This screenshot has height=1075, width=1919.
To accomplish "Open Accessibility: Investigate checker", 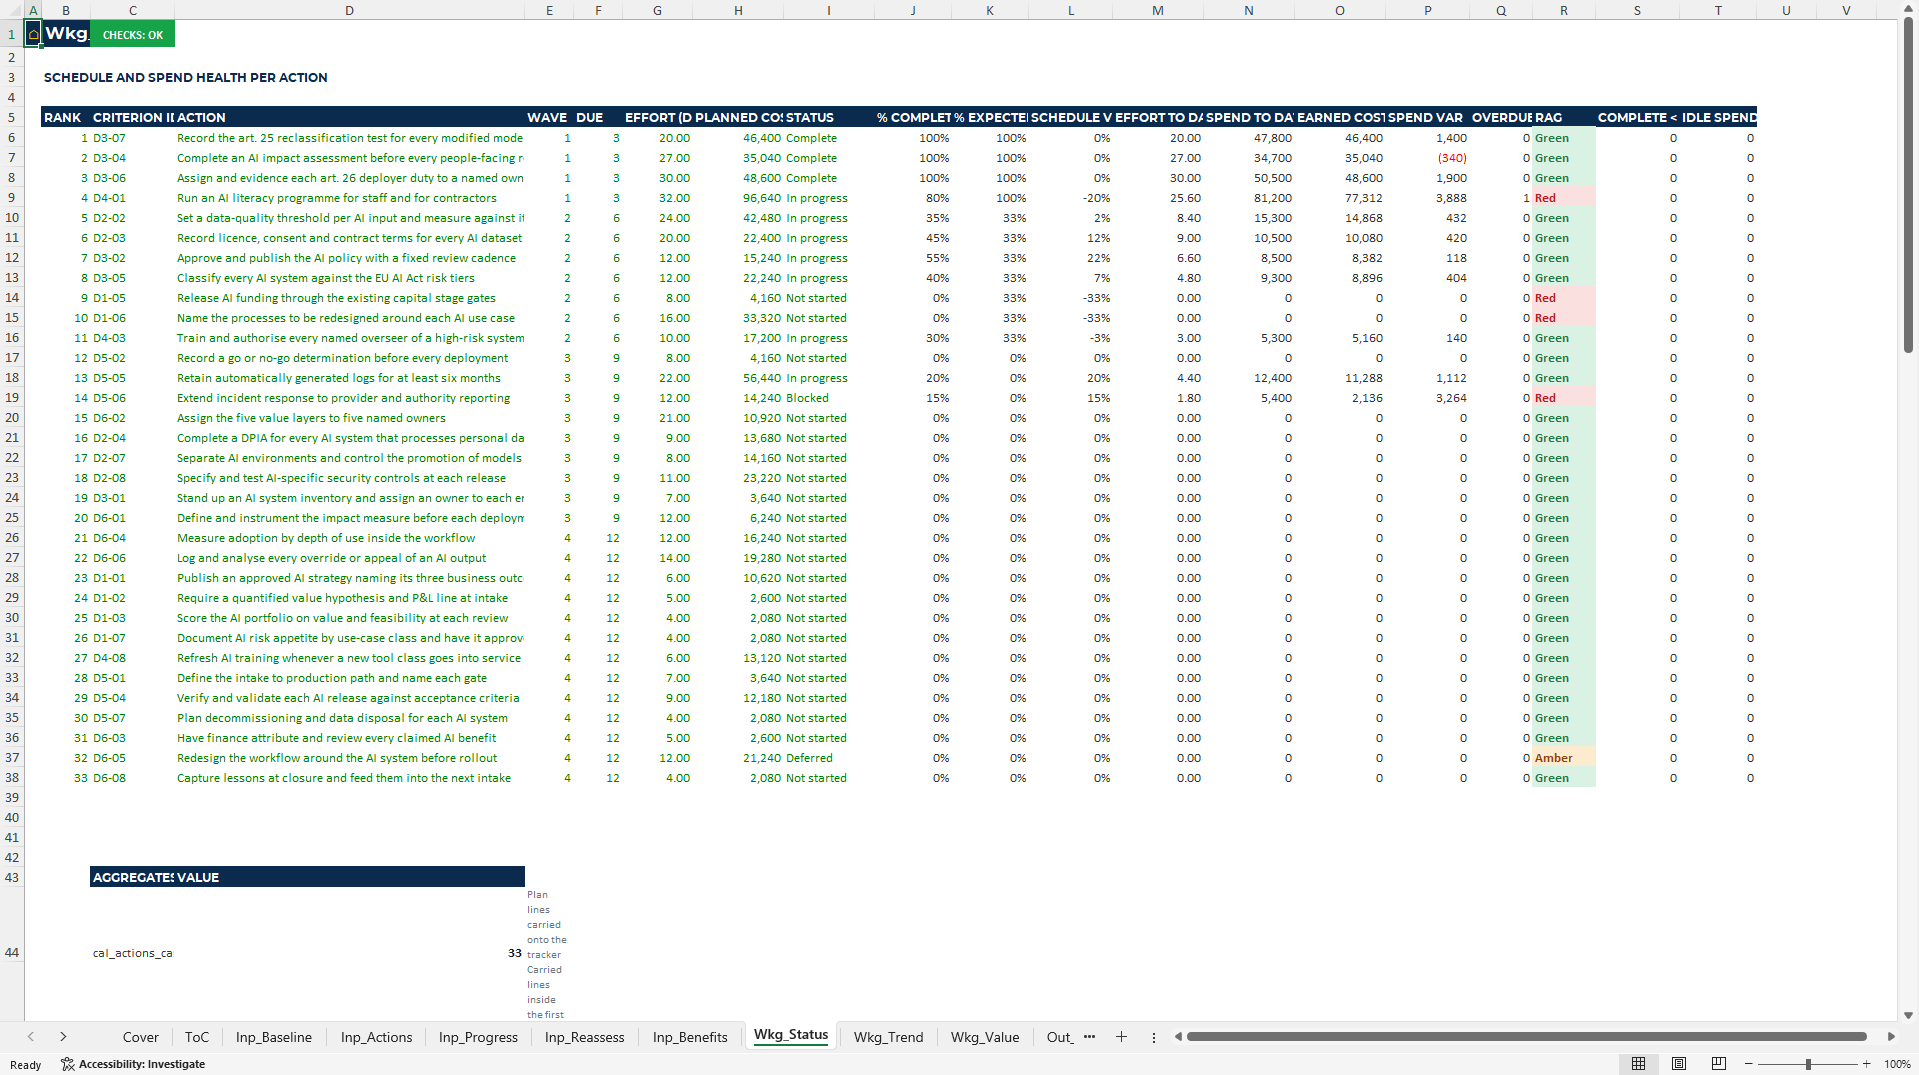I will tap(133, 1064).
